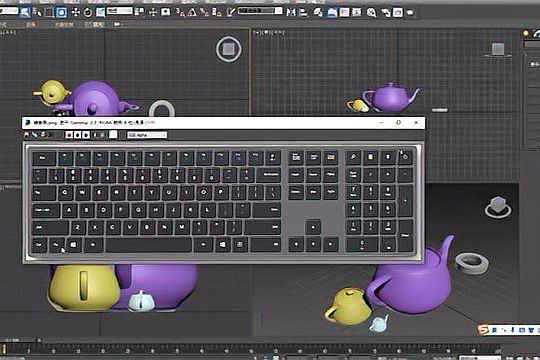
Task: Open the Render Setup icon
Action: [386, 13]
